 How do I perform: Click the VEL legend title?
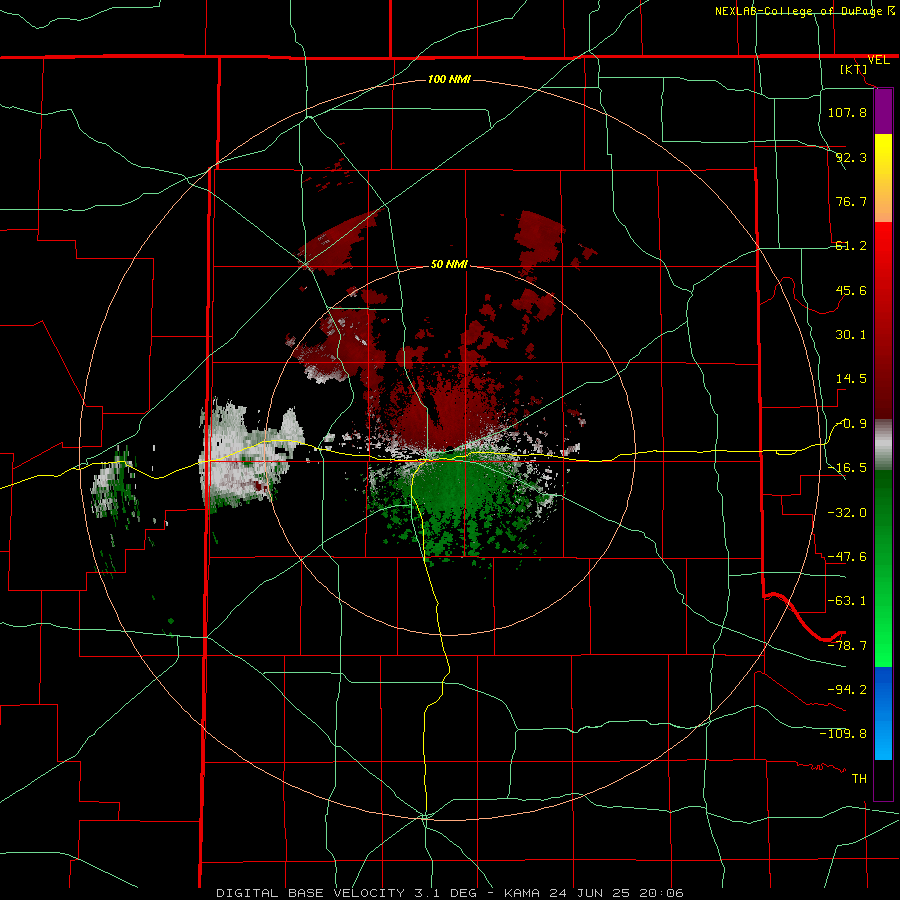(x=879, y=60)
